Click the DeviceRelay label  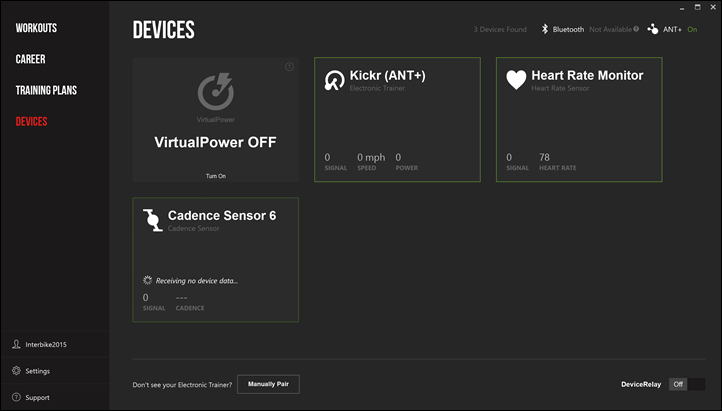point(641,384)
